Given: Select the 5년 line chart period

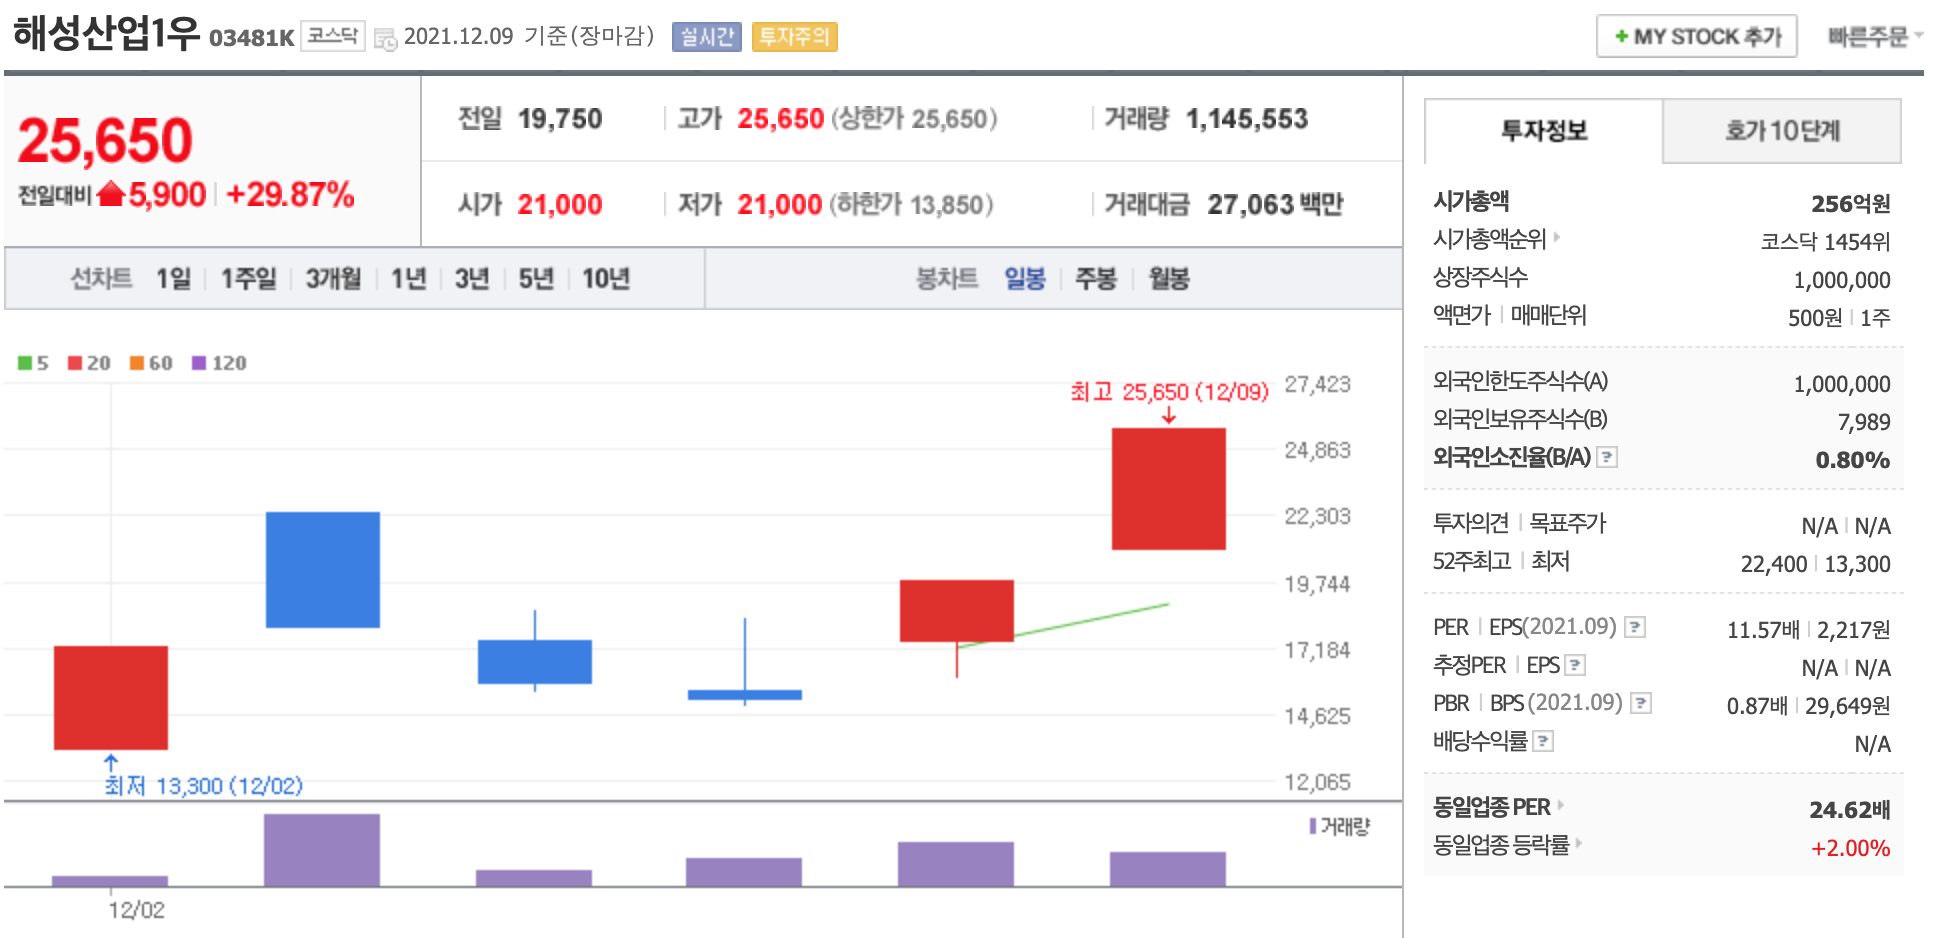Looking at the screenshot, I should point(536,278).
